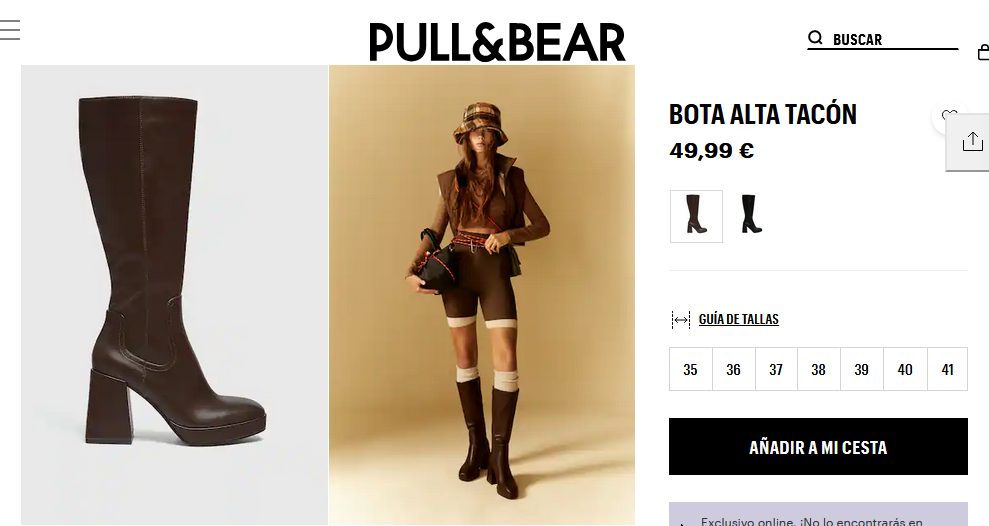
Task: Select the black boot color swatch
Action: pos(751,215)
